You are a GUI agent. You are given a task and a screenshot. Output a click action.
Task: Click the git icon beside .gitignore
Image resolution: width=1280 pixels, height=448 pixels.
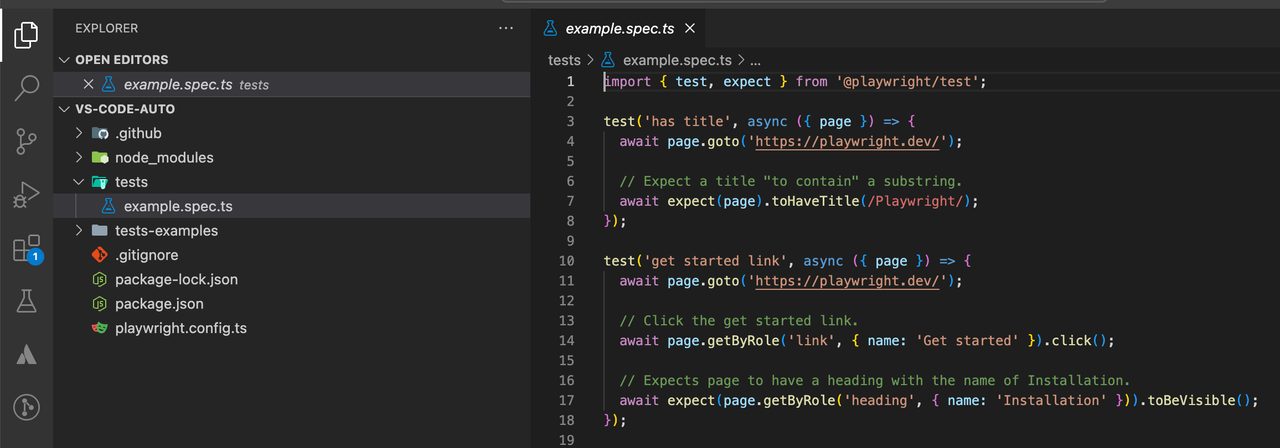100,255
